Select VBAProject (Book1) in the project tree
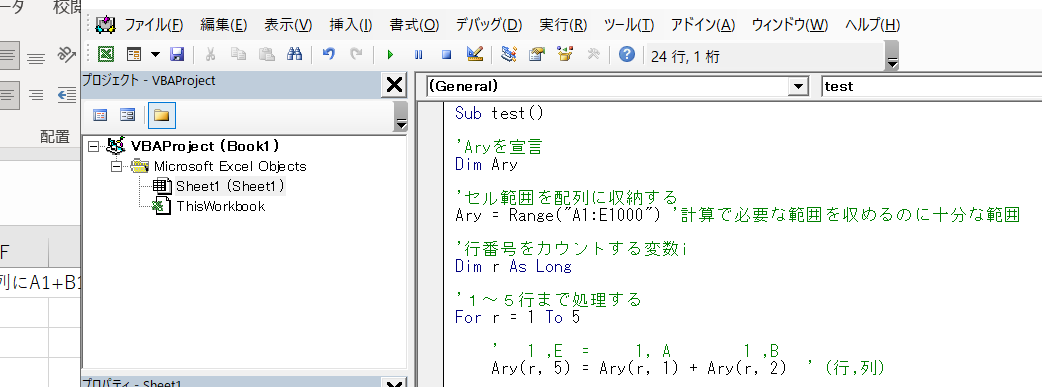Screen dimensions: 1042x387 pos(205,146)
